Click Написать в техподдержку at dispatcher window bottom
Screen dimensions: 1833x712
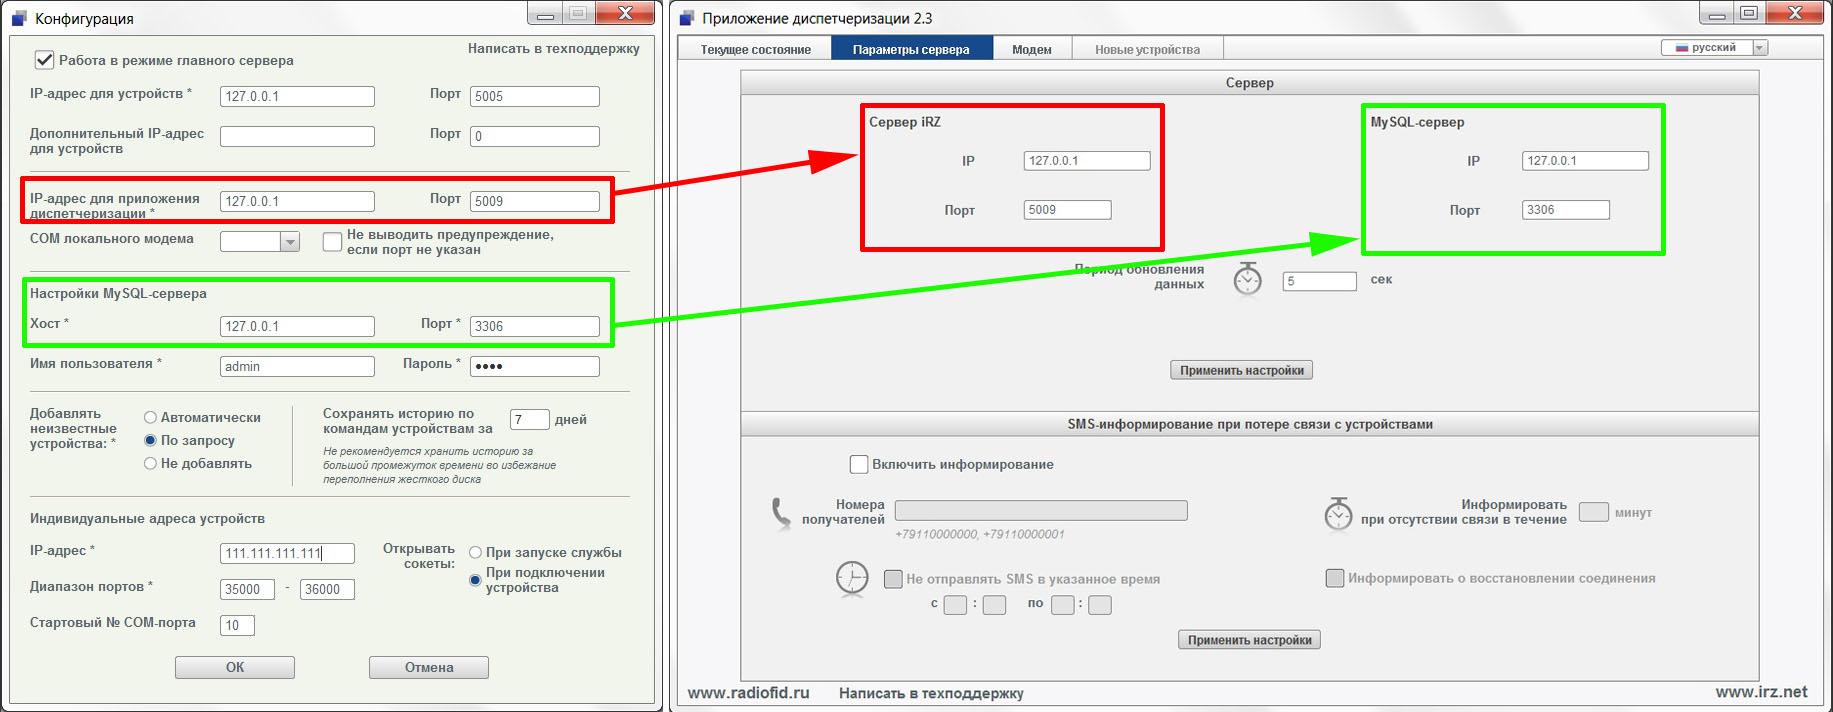931,693
